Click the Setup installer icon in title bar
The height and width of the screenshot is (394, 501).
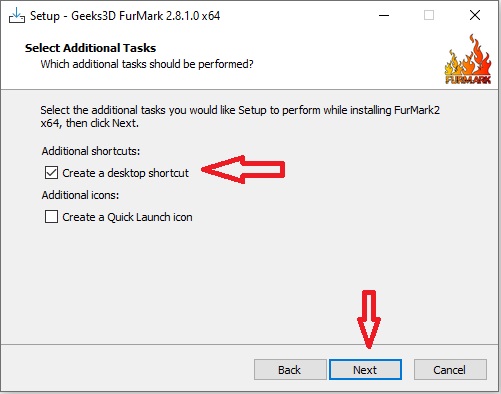17,15
